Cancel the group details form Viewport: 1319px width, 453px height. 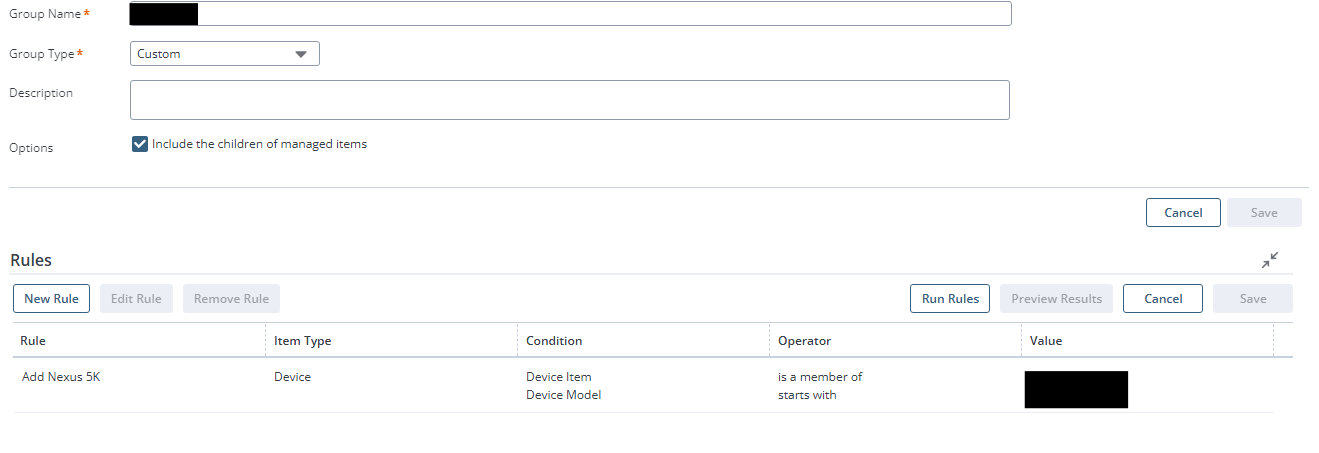1183,213
